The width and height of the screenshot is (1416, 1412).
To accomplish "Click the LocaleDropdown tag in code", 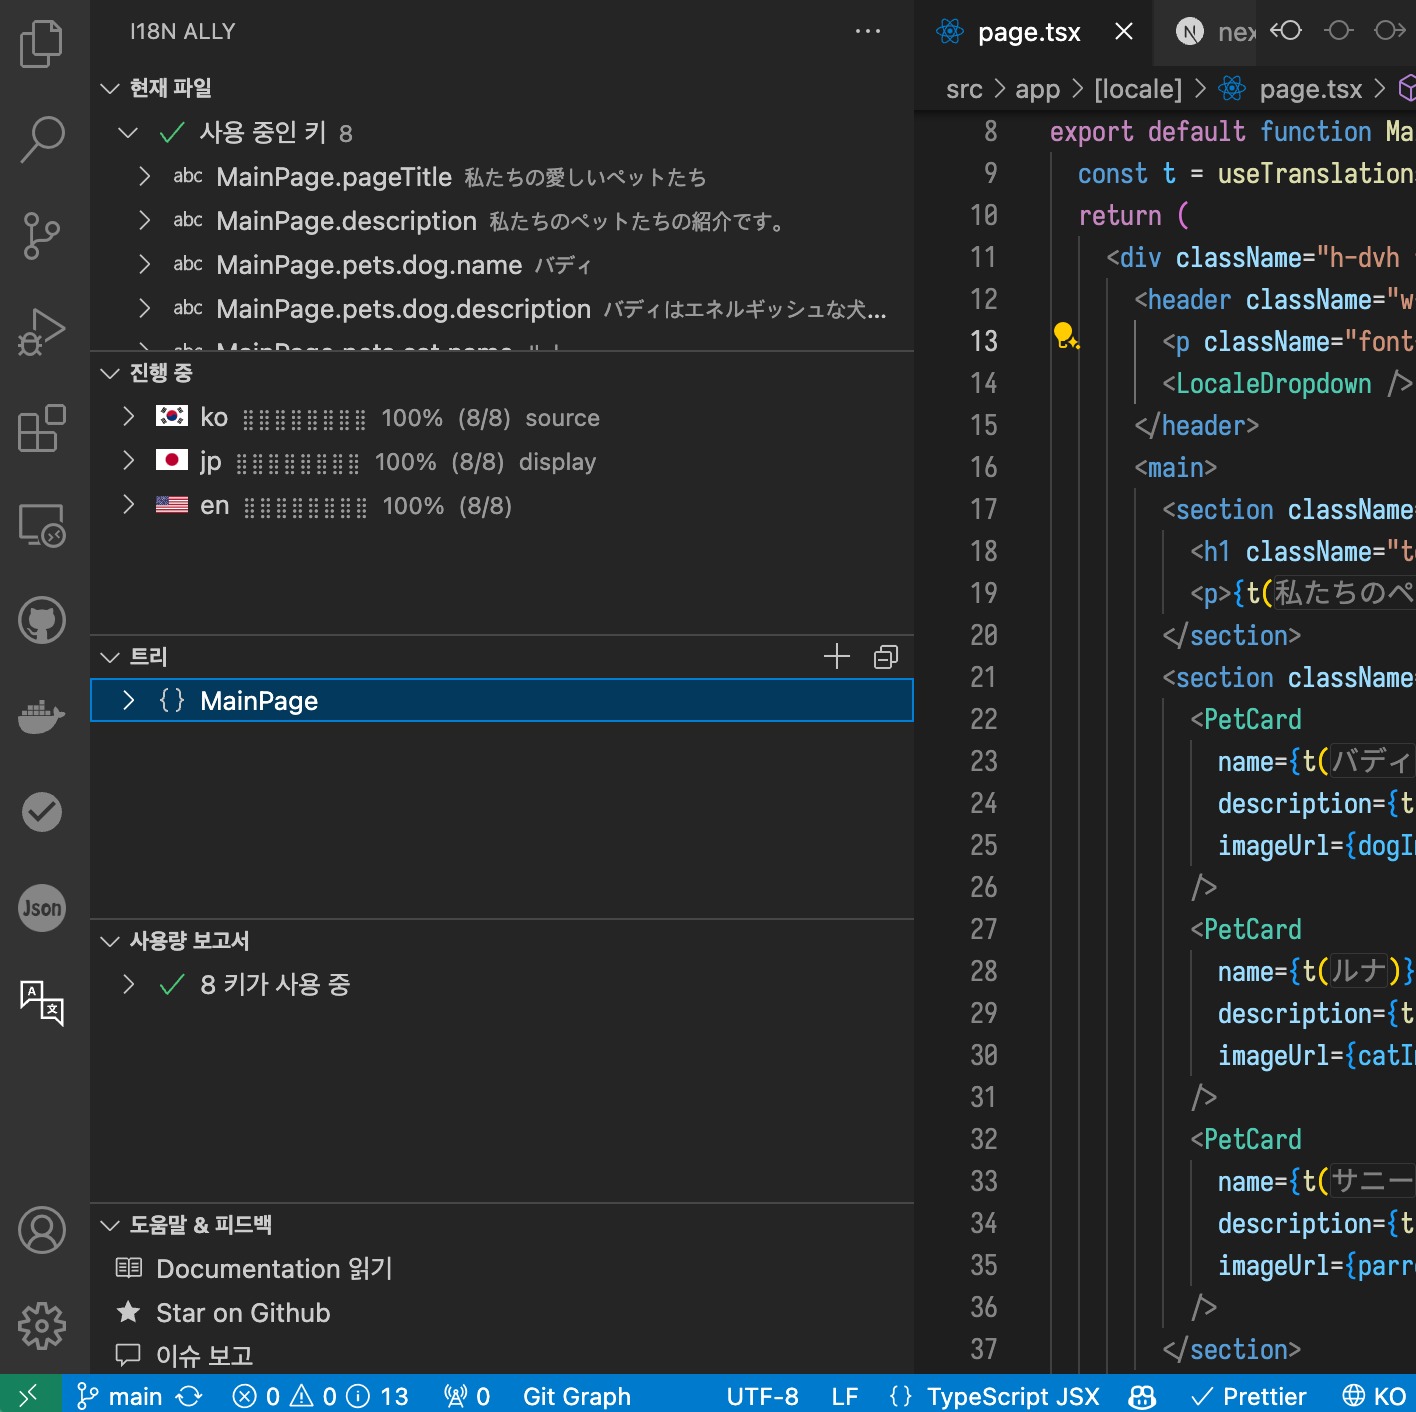I will tap(1273, 384).
